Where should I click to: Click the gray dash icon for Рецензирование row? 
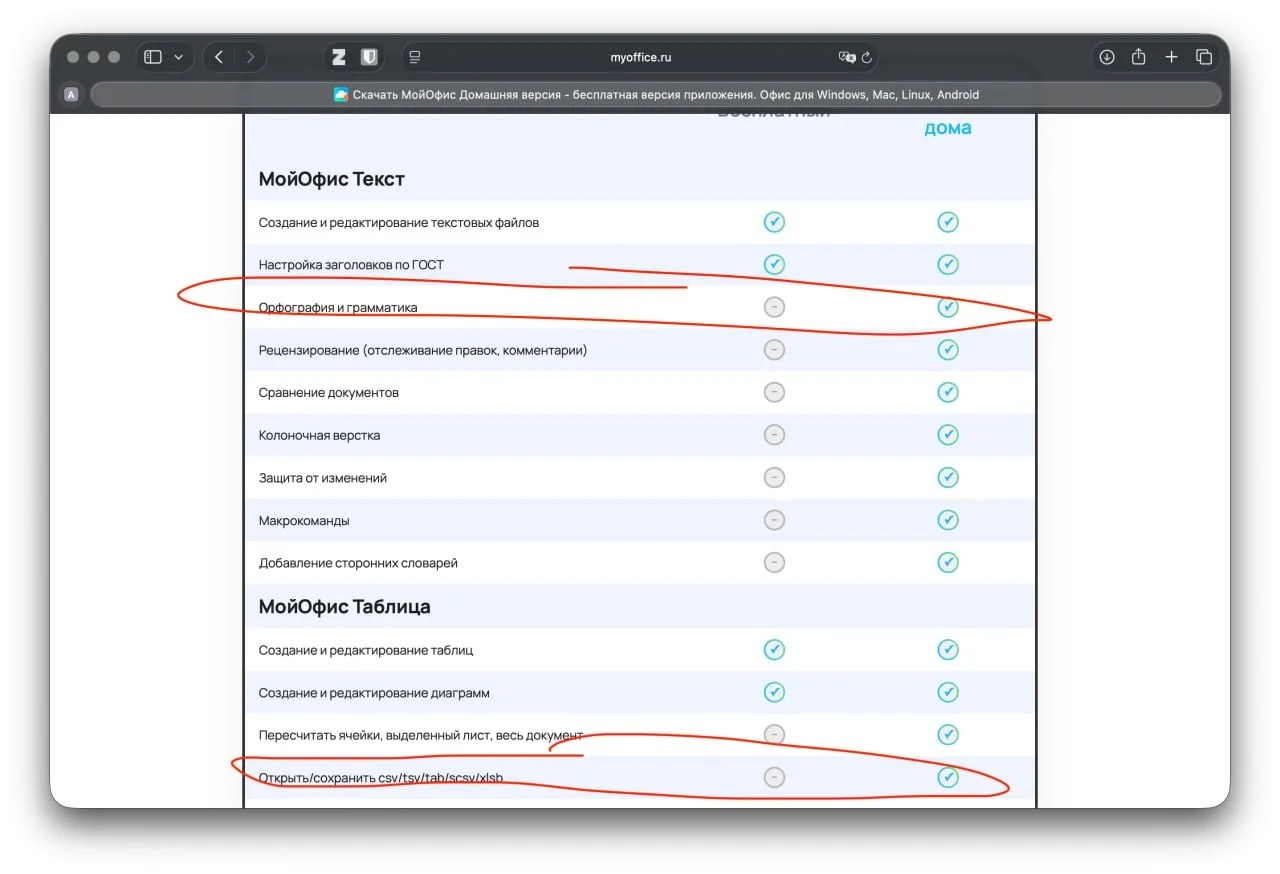pyautogui.click(x=774, y=350)
